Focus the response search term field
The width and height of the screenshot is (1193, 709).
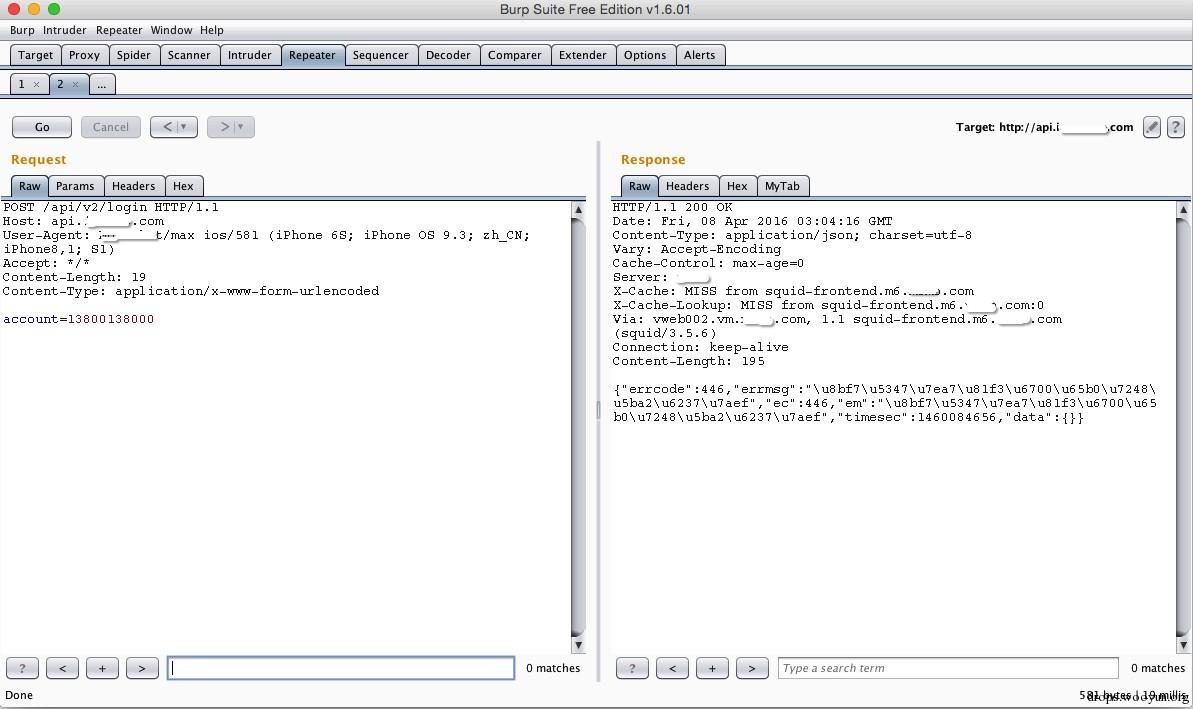pos(948,668)
